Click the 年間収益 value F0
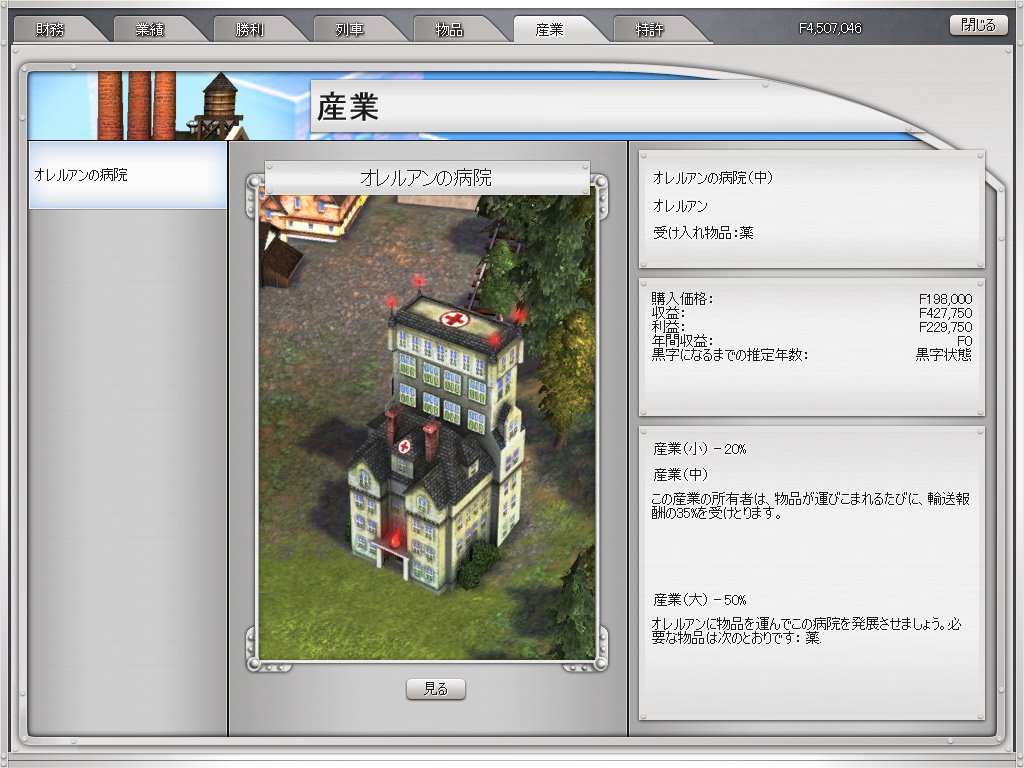The image size is (1024, 768). [x=964, y=342]
